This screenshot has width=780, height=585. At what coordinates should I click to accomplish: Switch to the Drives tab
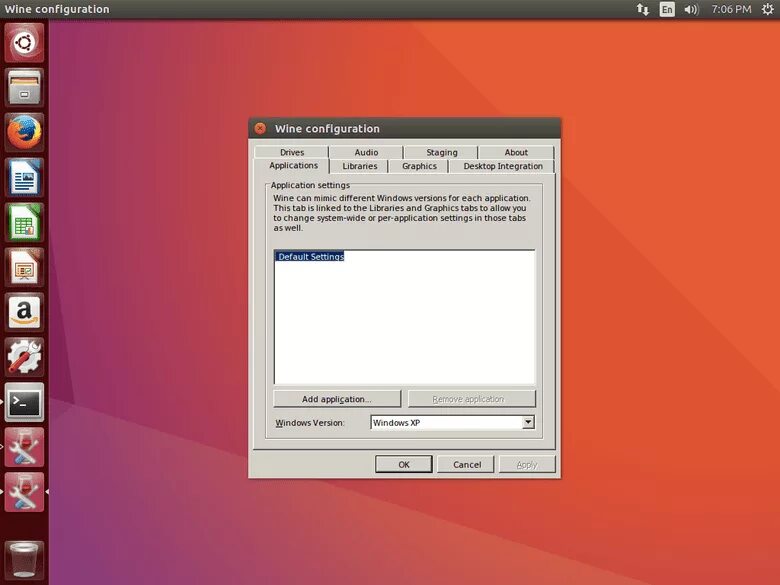click(x=292, y=152)
